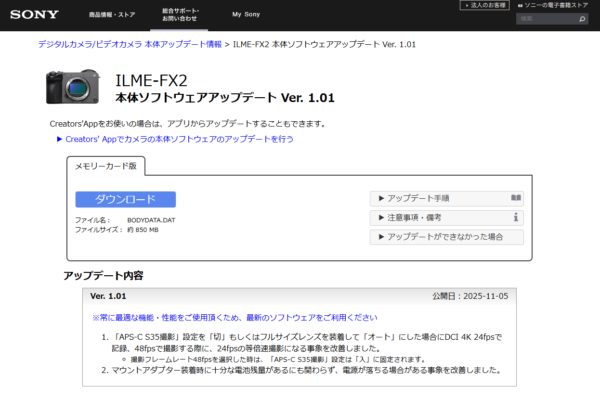Expand アップデート手順

coord(447,198)
